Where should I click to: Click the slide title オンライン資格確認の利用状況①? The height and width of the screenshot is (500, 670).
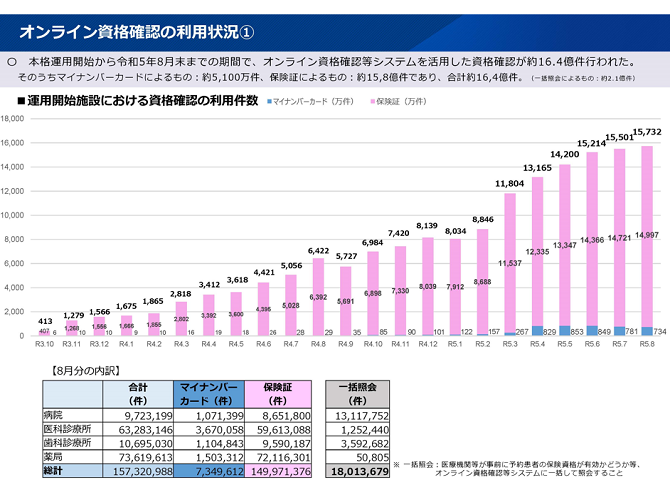tap(137, 32)
